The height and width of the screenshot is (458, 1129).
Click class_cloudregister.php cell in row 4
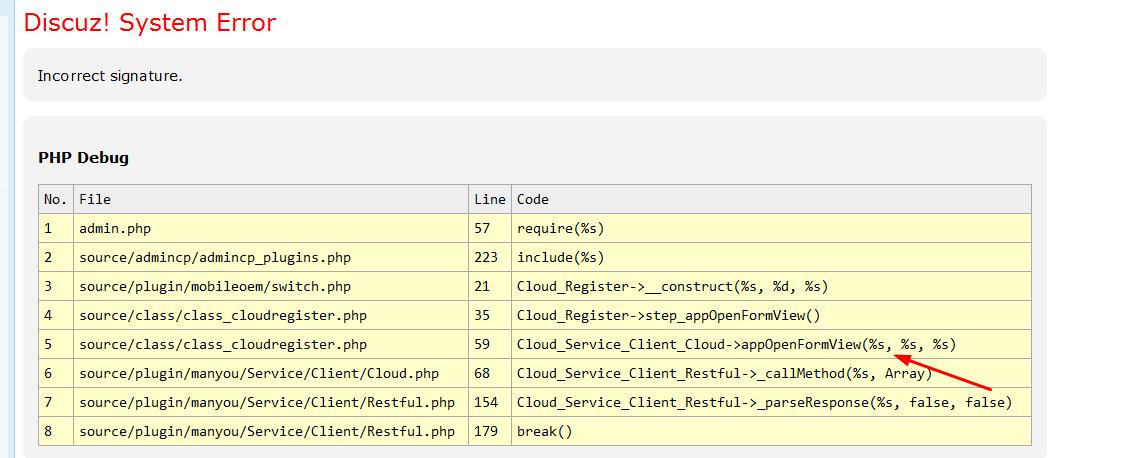click(x=271, y=315)
